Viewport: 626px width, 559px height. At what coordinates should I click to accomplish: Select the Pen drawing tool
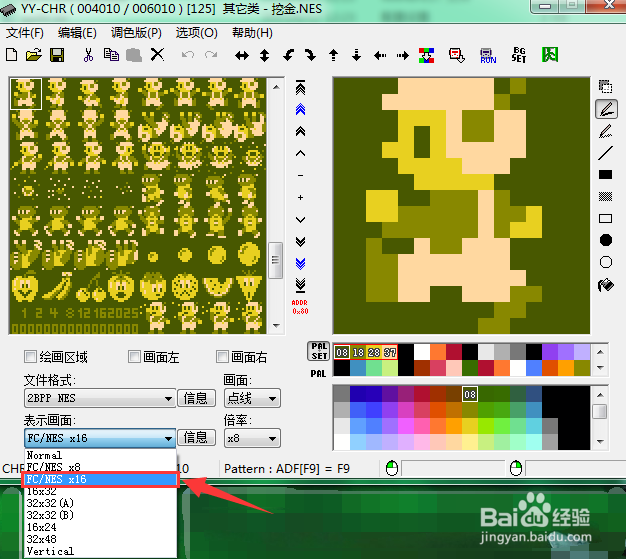click(606, 109)
